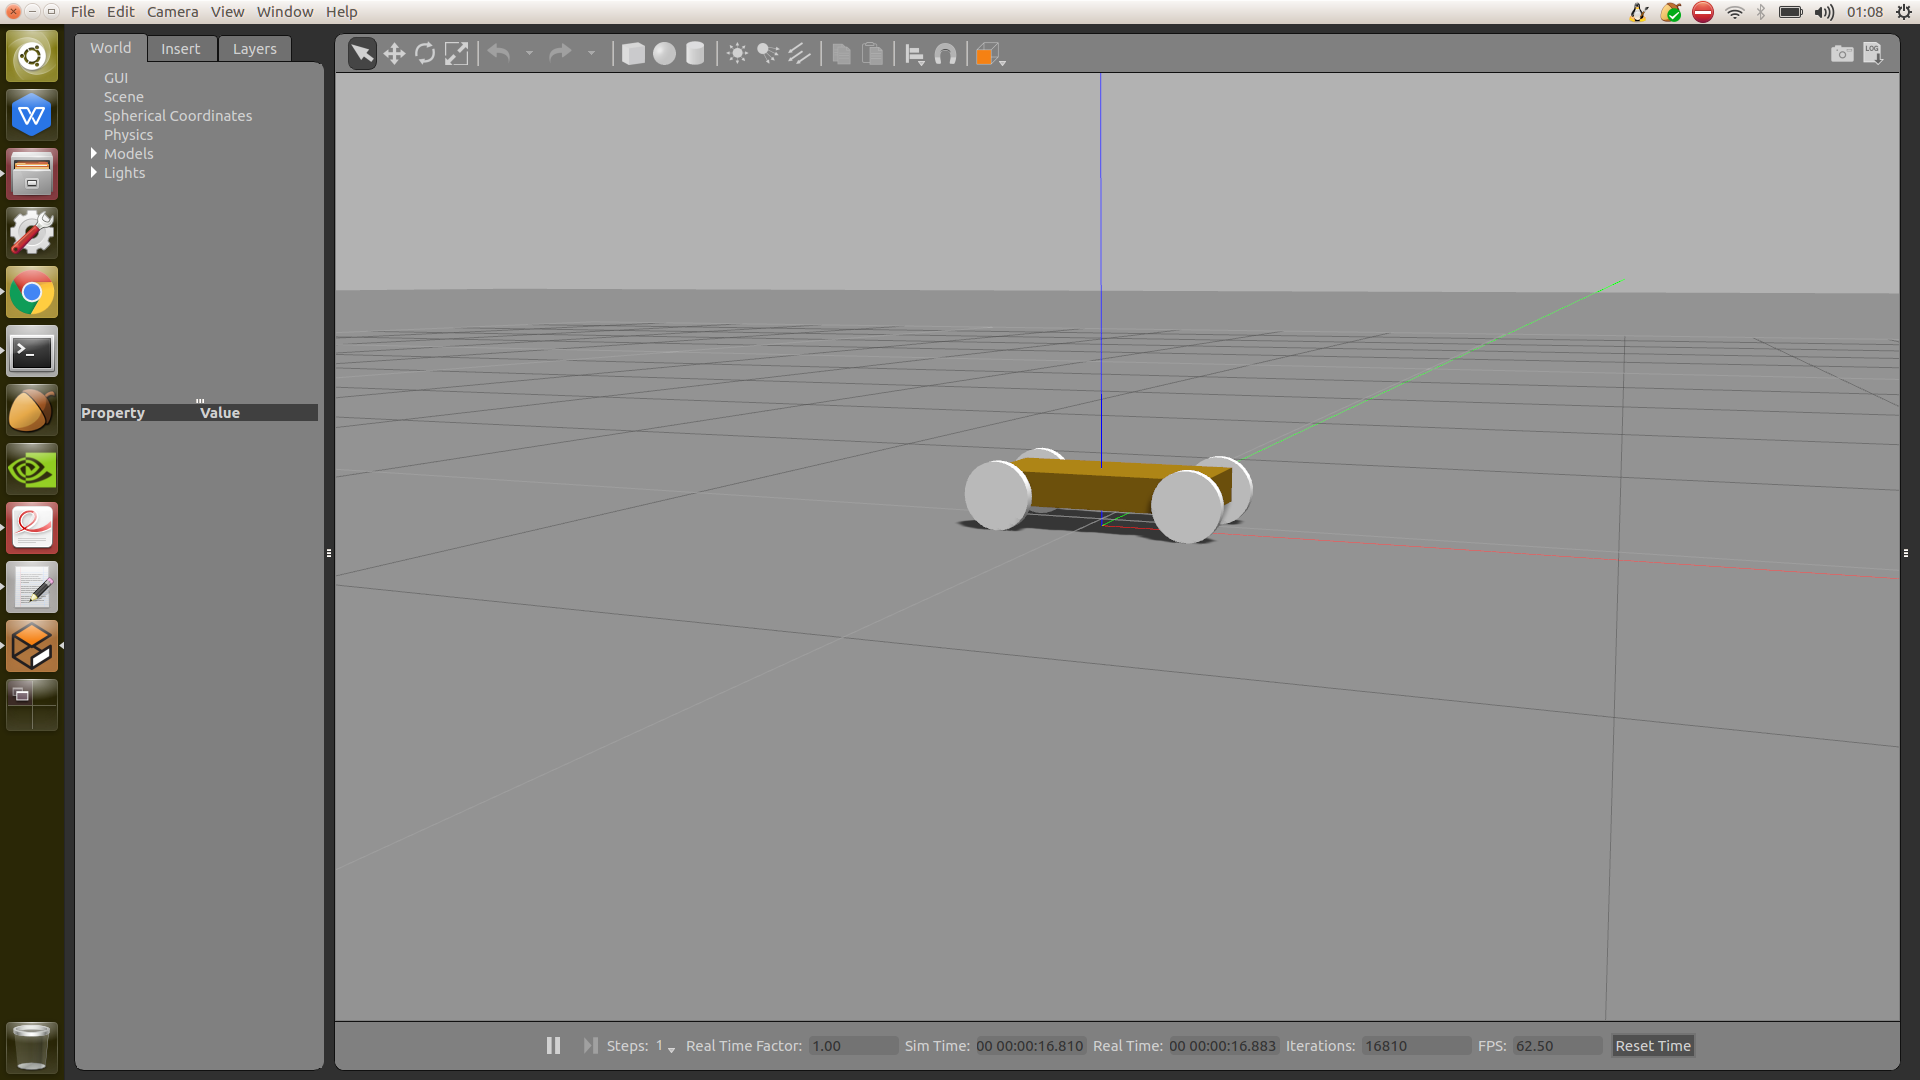Select the Translate mode tool

[394, 54]
